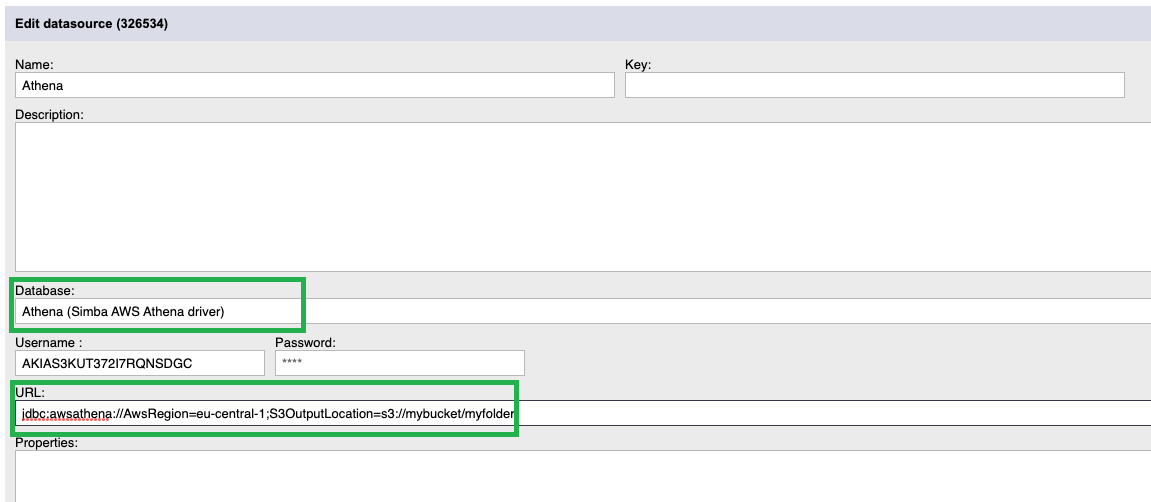Click the masked Password field
The height and width of the screenshot is (502, 1151).
(x=399, y=363)
